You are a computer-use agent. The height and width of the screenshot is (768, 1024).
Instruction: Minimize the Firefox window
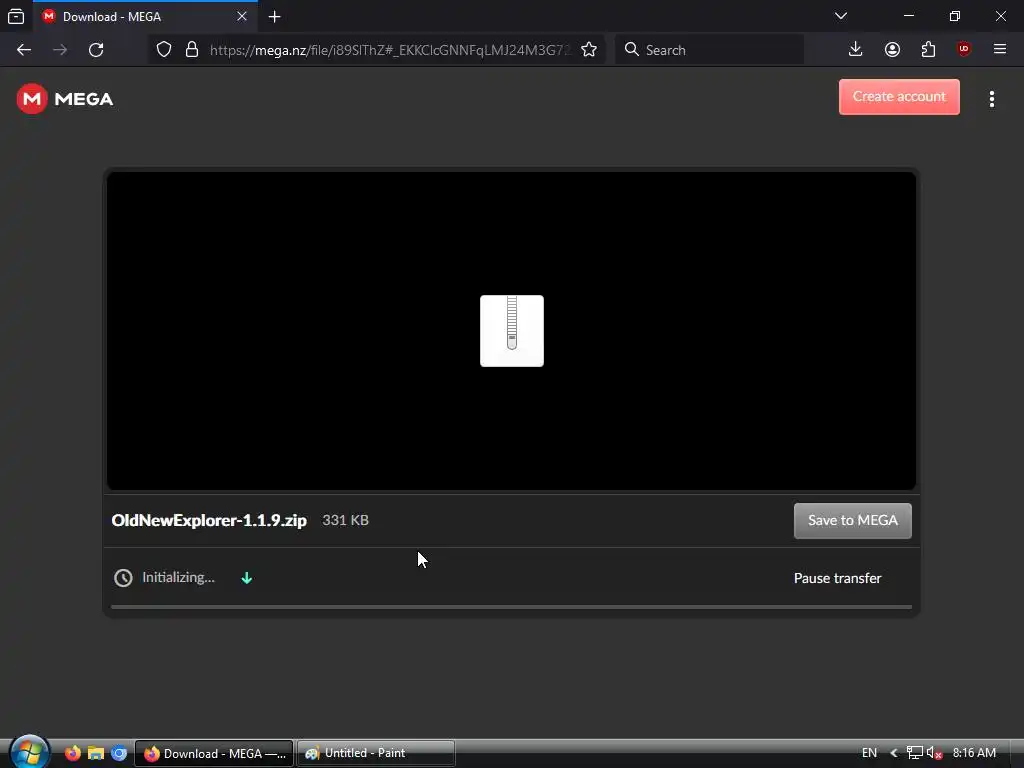(x=908, y=16)
